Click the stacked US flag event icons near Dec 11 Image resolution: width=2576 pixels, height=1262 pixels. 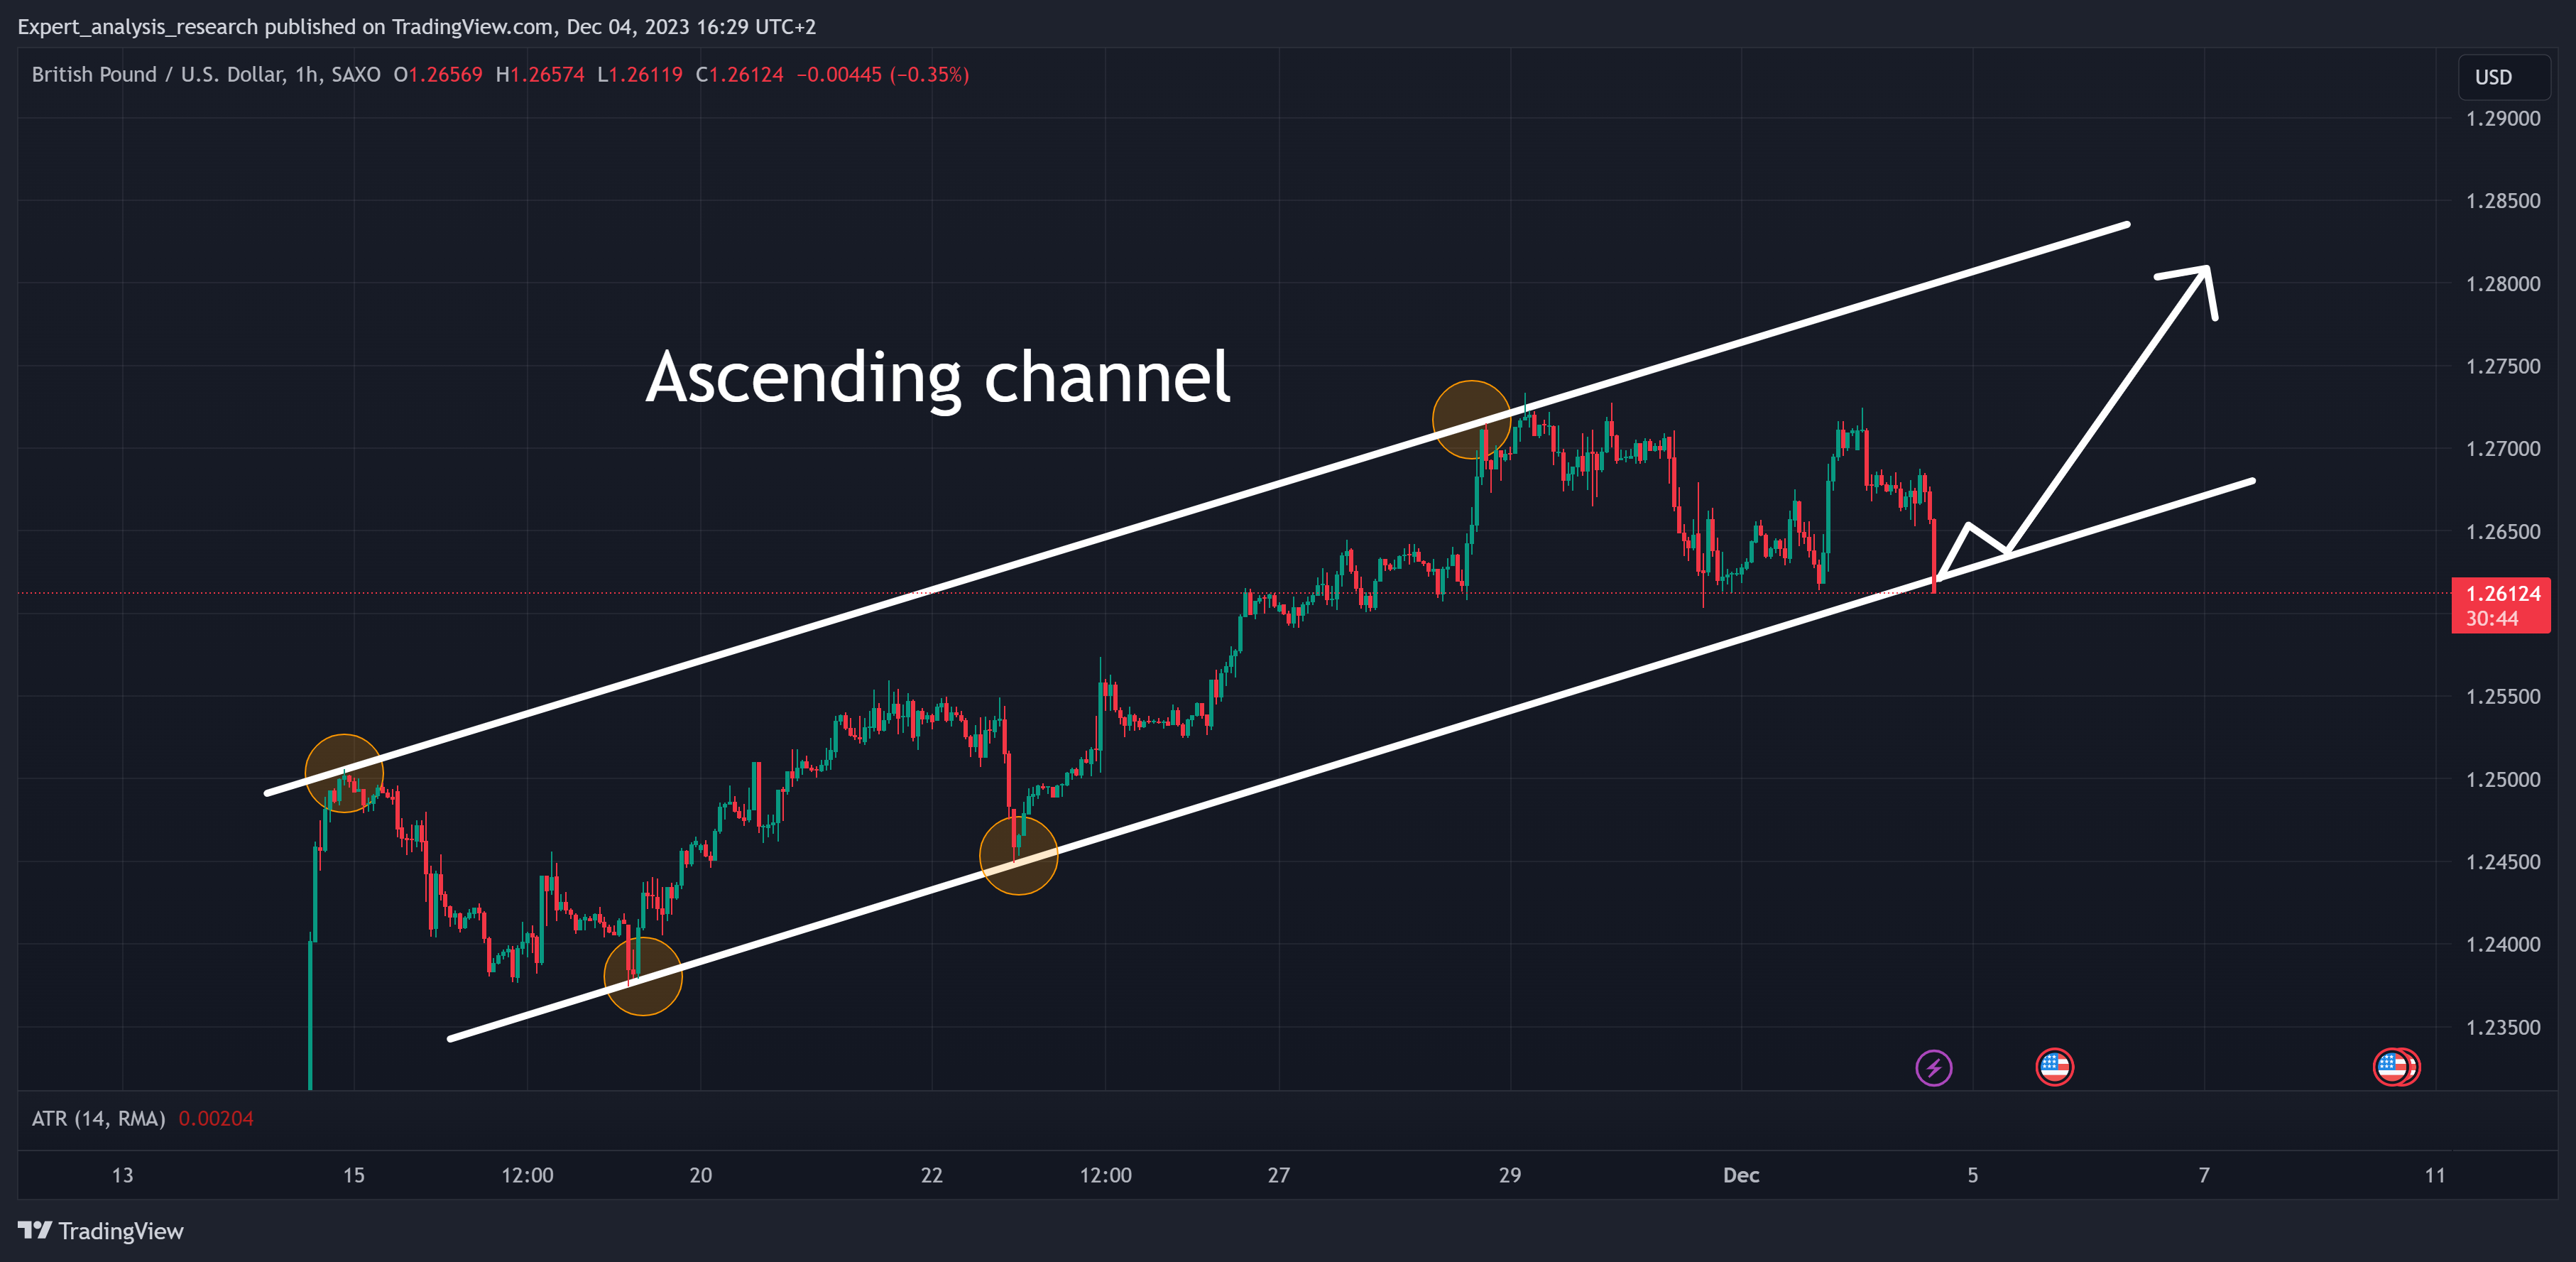(2396, 1067)
